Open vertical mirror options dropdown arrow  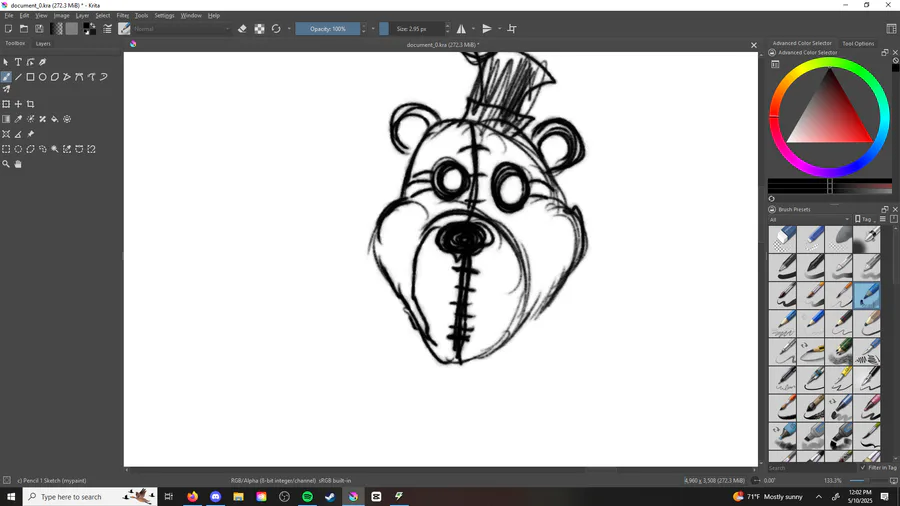pos(499,29)
